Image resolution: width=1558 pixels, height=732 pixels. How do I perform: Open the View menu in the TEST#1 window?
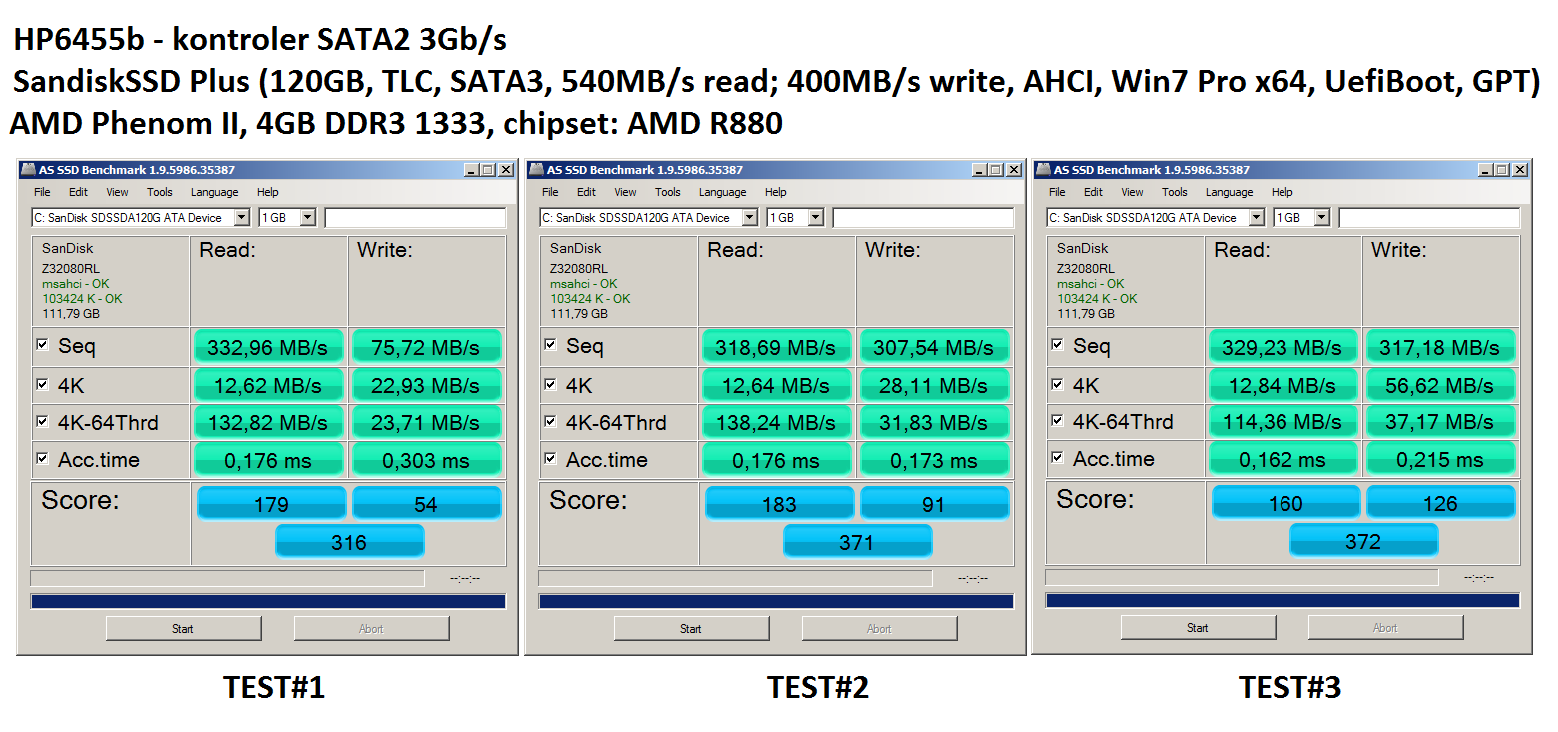[x=117, y=192]
